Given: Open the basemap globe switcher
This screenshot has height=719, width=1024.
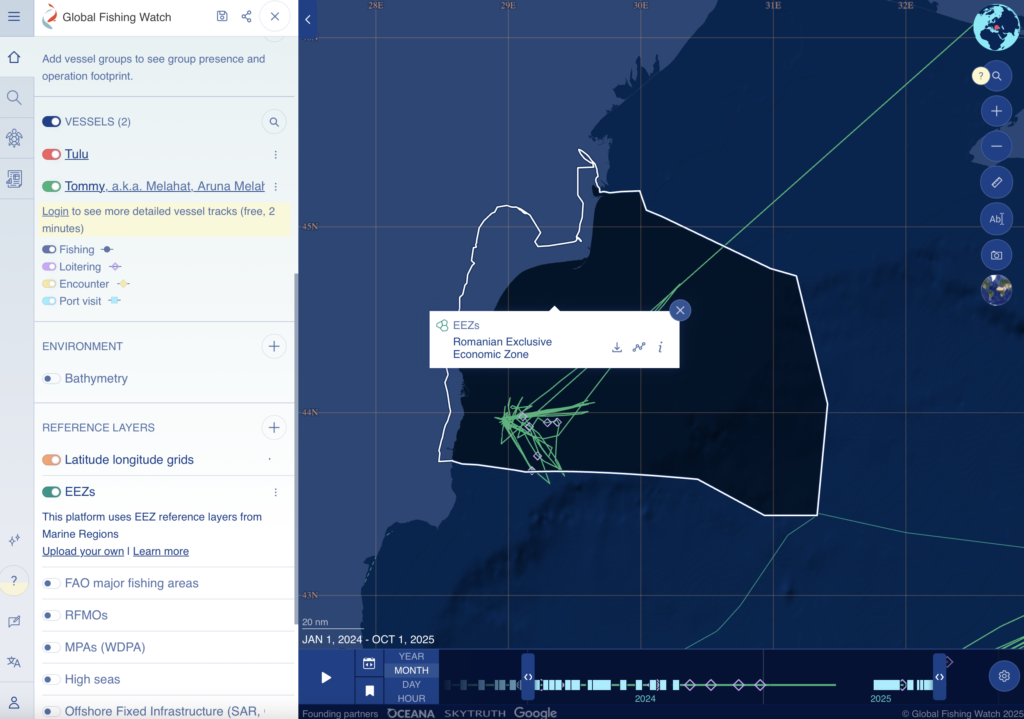Looking at the screenshot, I should tap(996, 291).
